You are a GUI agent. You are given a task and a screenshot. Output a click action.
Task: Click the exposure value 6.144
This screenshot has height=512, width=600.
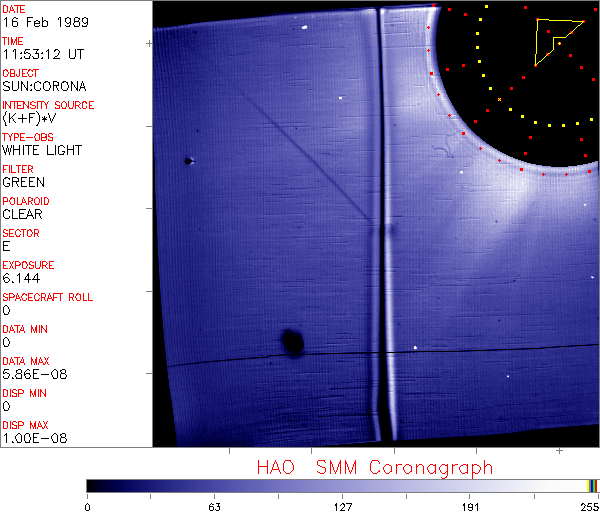click(x=21, y=278)
